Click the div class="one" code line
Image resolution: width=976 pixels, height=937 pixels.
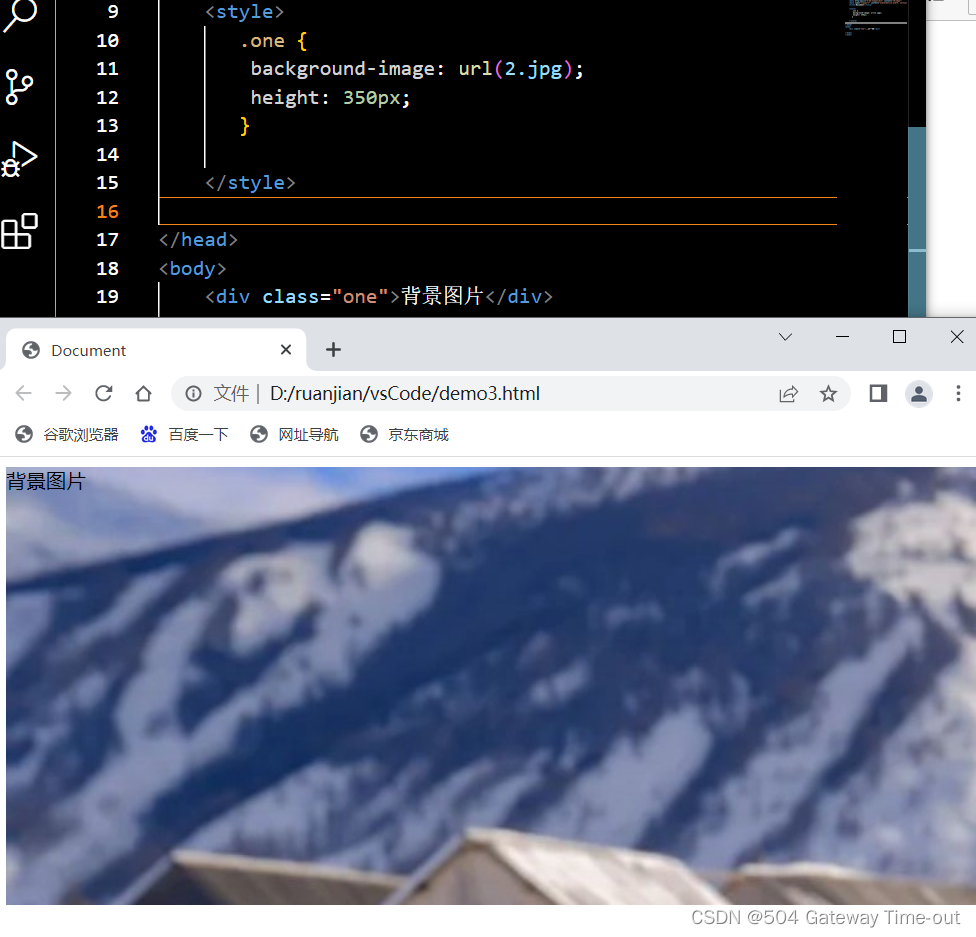(x=379, y=296)
